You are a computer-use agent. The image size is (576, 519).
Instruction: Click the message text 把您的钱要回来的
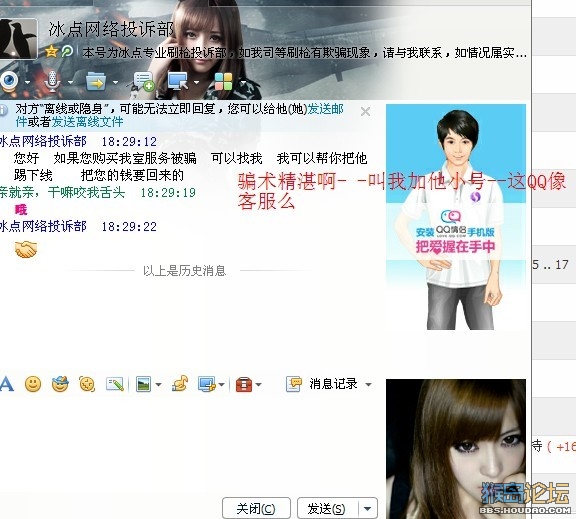pyautogui.click(x=132, y=175)
